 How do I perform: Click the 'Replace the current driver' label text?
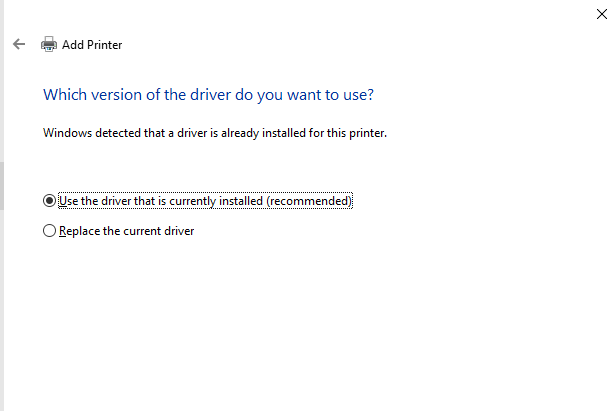(x=126, y=231)
